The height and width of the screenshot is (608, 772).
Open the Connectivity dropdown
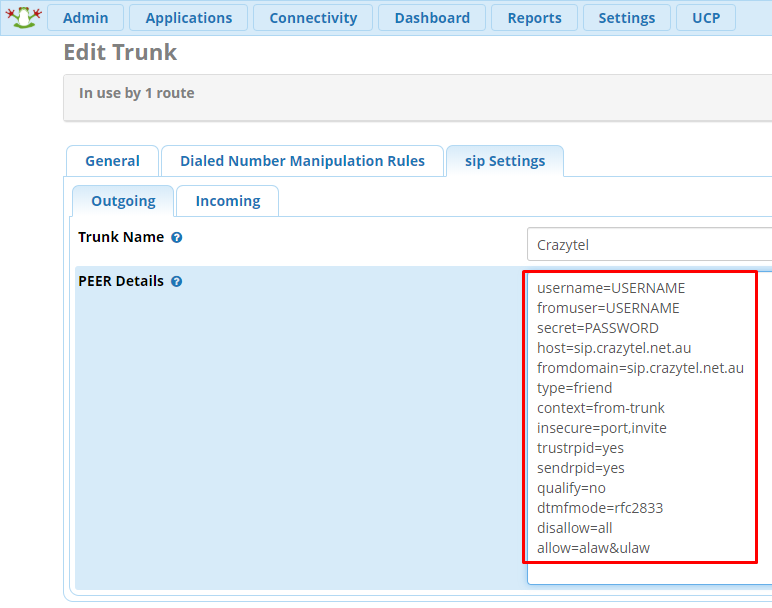(312, 18)
